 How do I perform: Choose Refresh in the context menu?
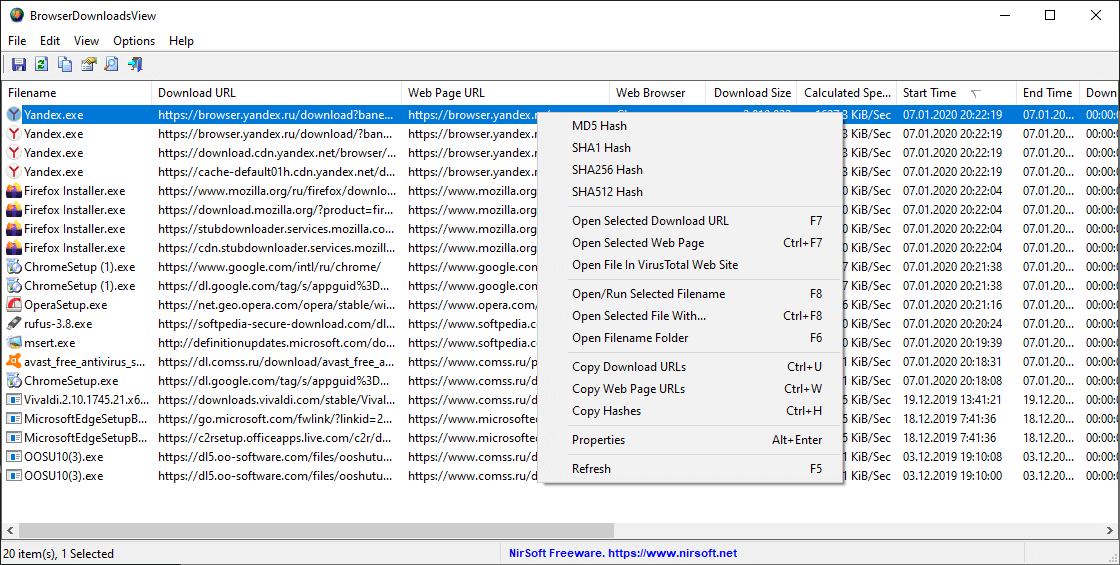[x=691, y=469]
